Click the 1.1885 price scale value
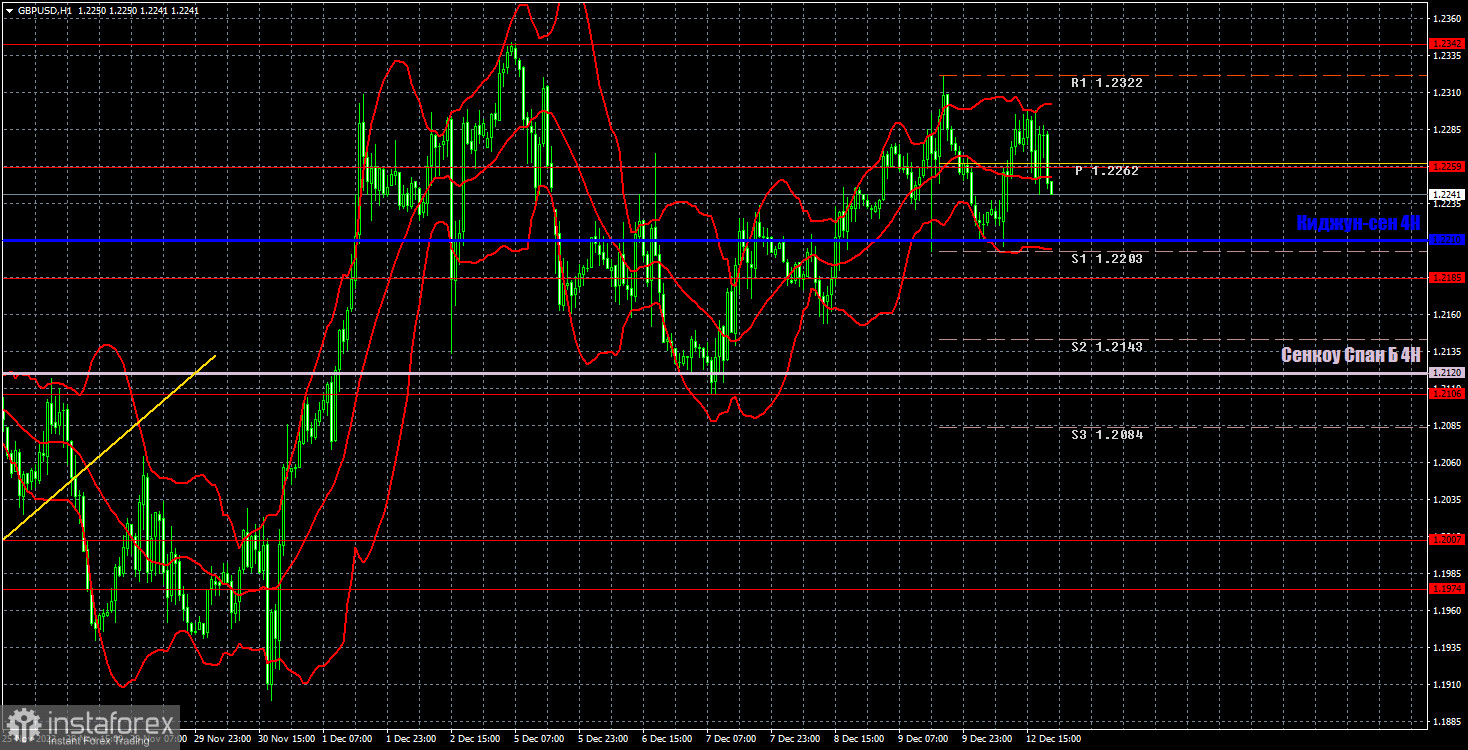 point(1447,722)
